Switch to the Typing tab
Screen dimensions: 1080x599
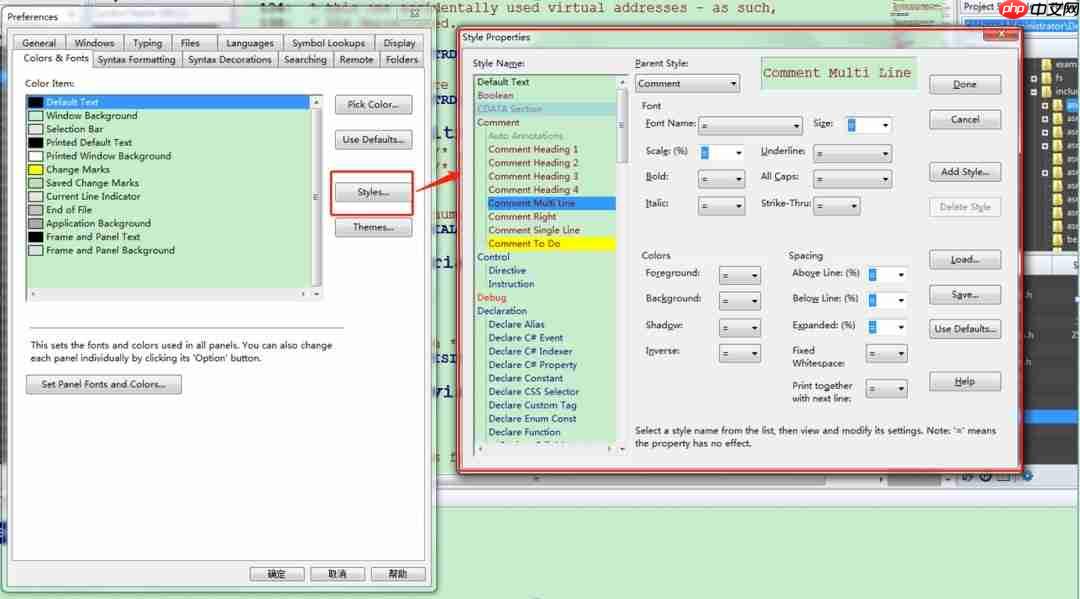coord(147,43)
